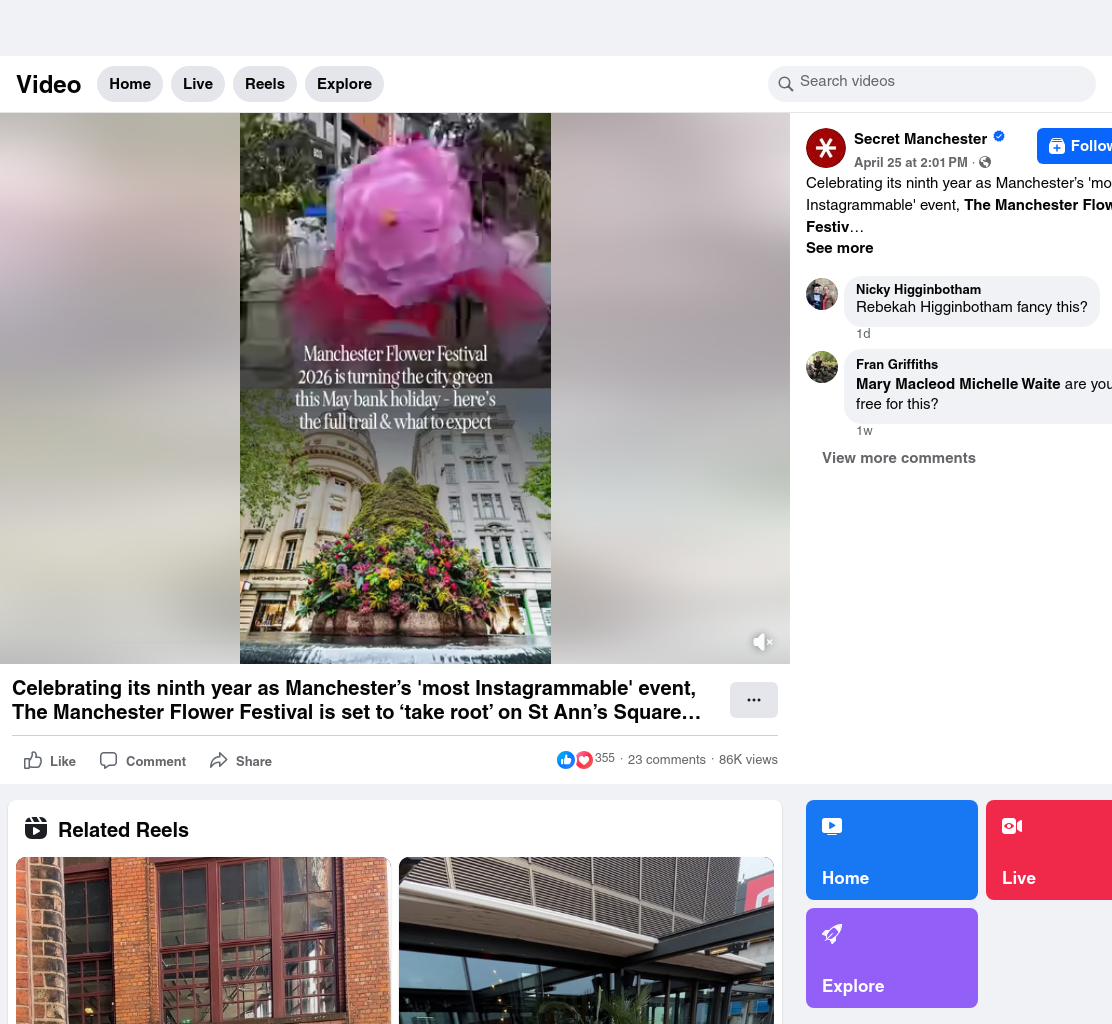1112x1024 pixels.
Task: Click the Search videos field
Action: tap(931, 84)
